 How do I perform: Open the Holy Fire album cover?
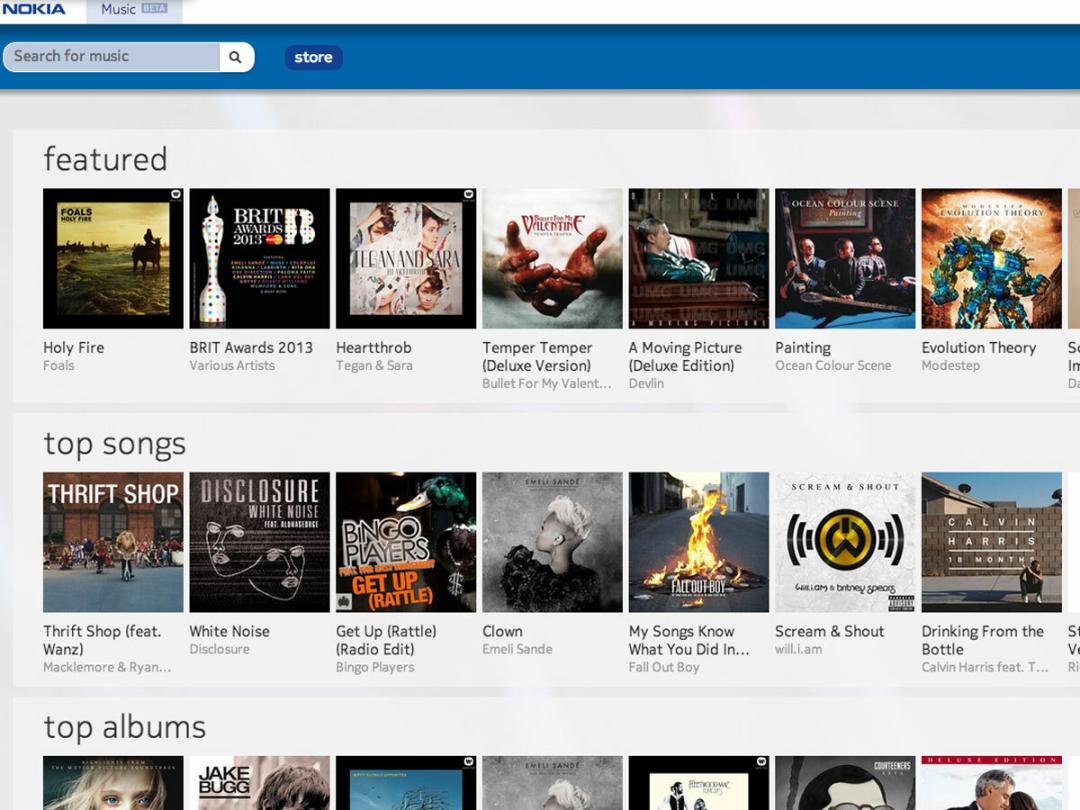click(113, 258)
